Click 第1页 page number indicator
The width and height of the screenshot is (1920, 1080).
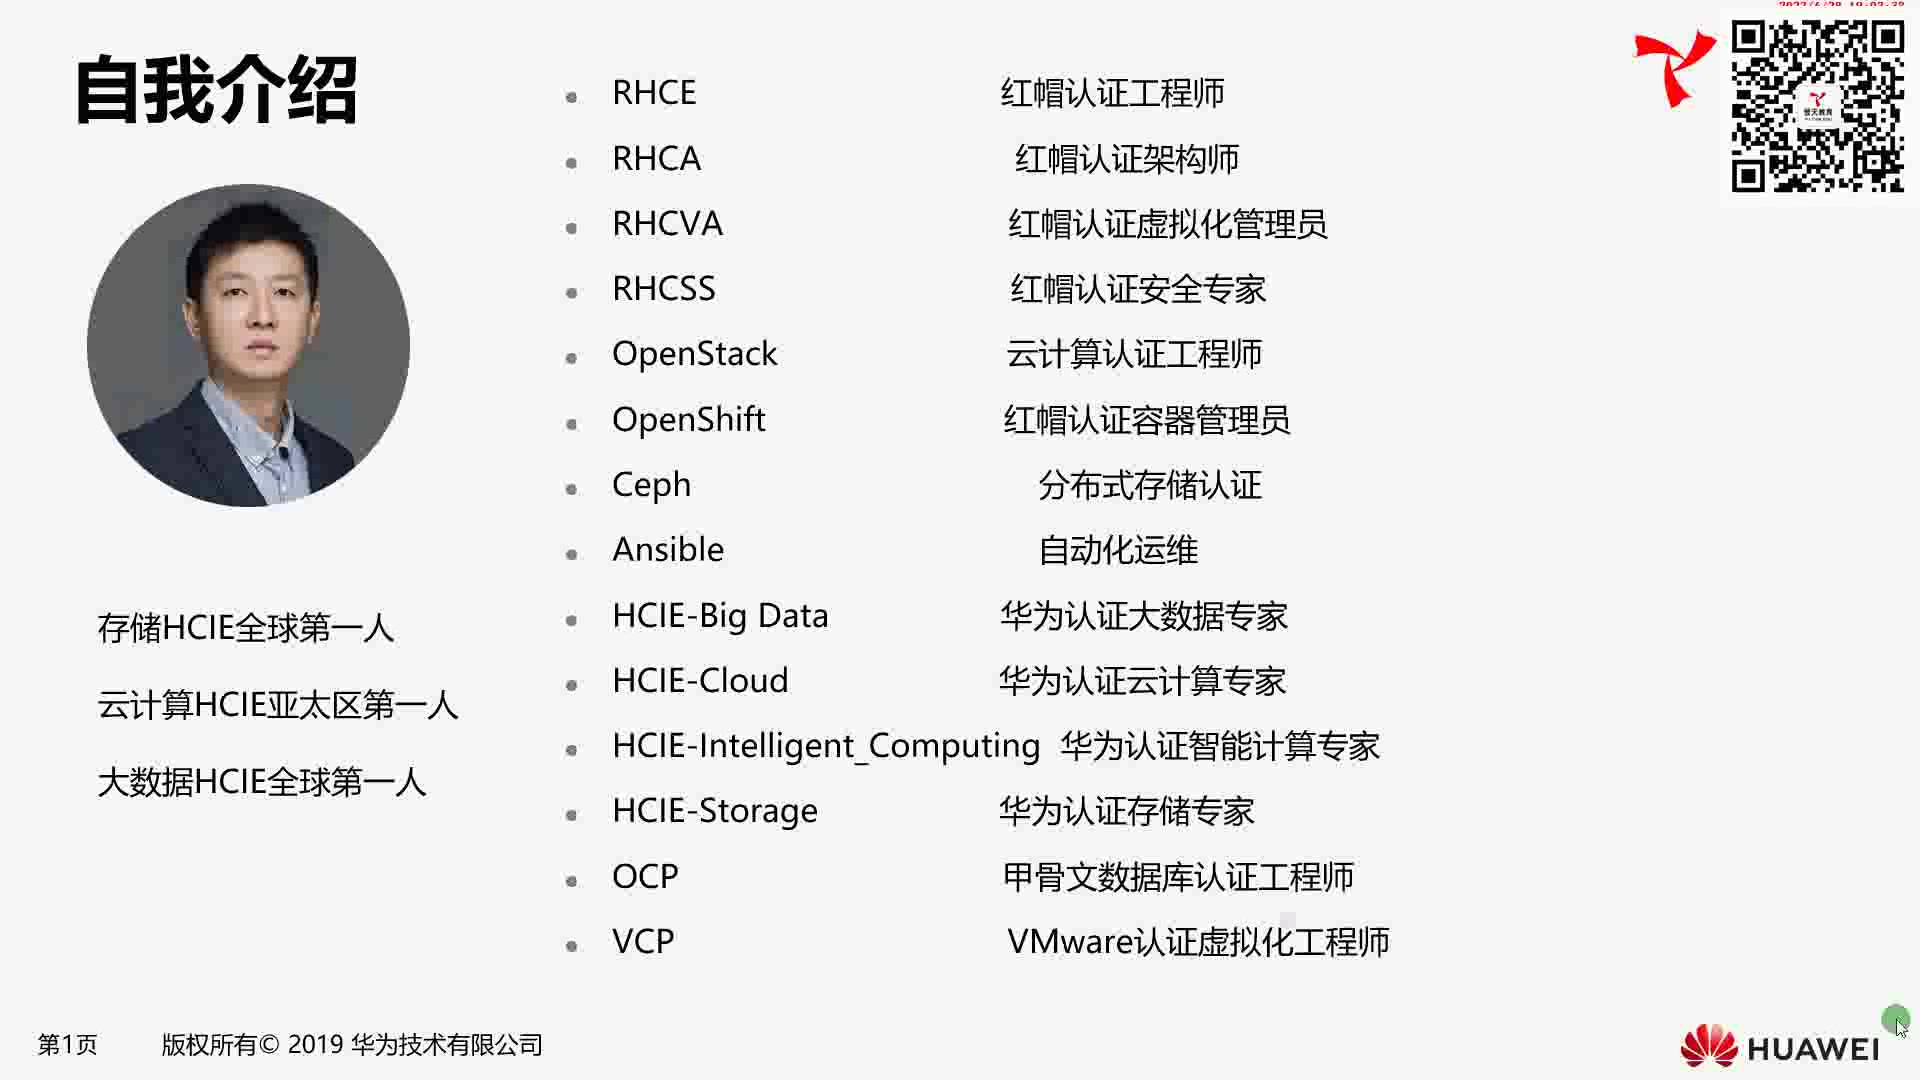pos(73,1043)
